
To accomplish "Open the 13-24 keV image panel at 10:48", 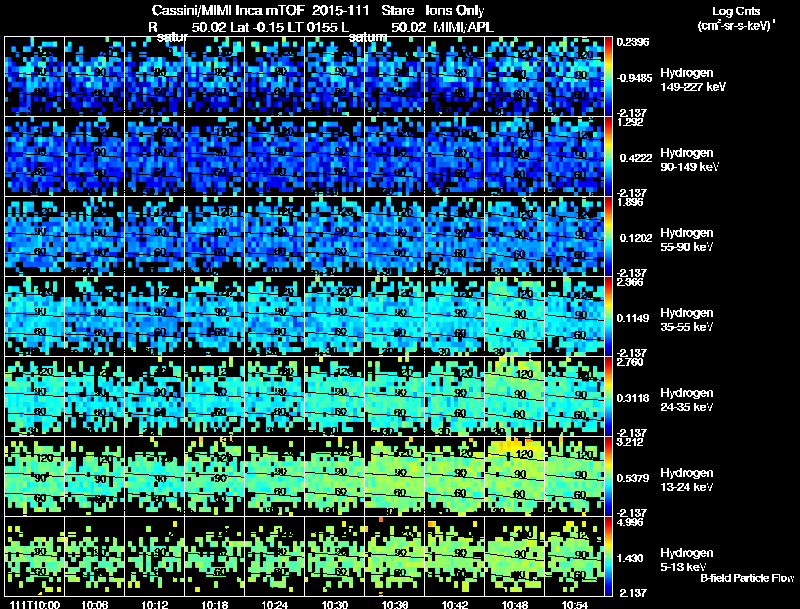I will click(x=515, y=477).
